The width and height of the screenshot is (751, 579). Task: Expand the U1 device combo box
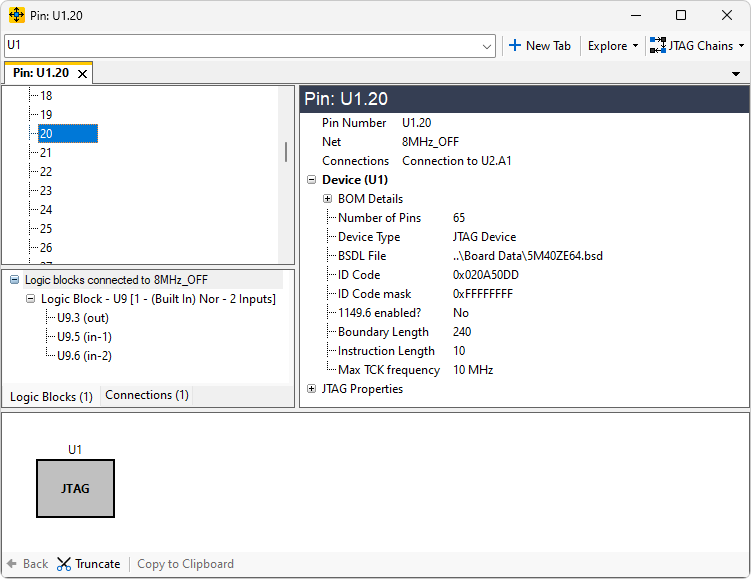487,46
